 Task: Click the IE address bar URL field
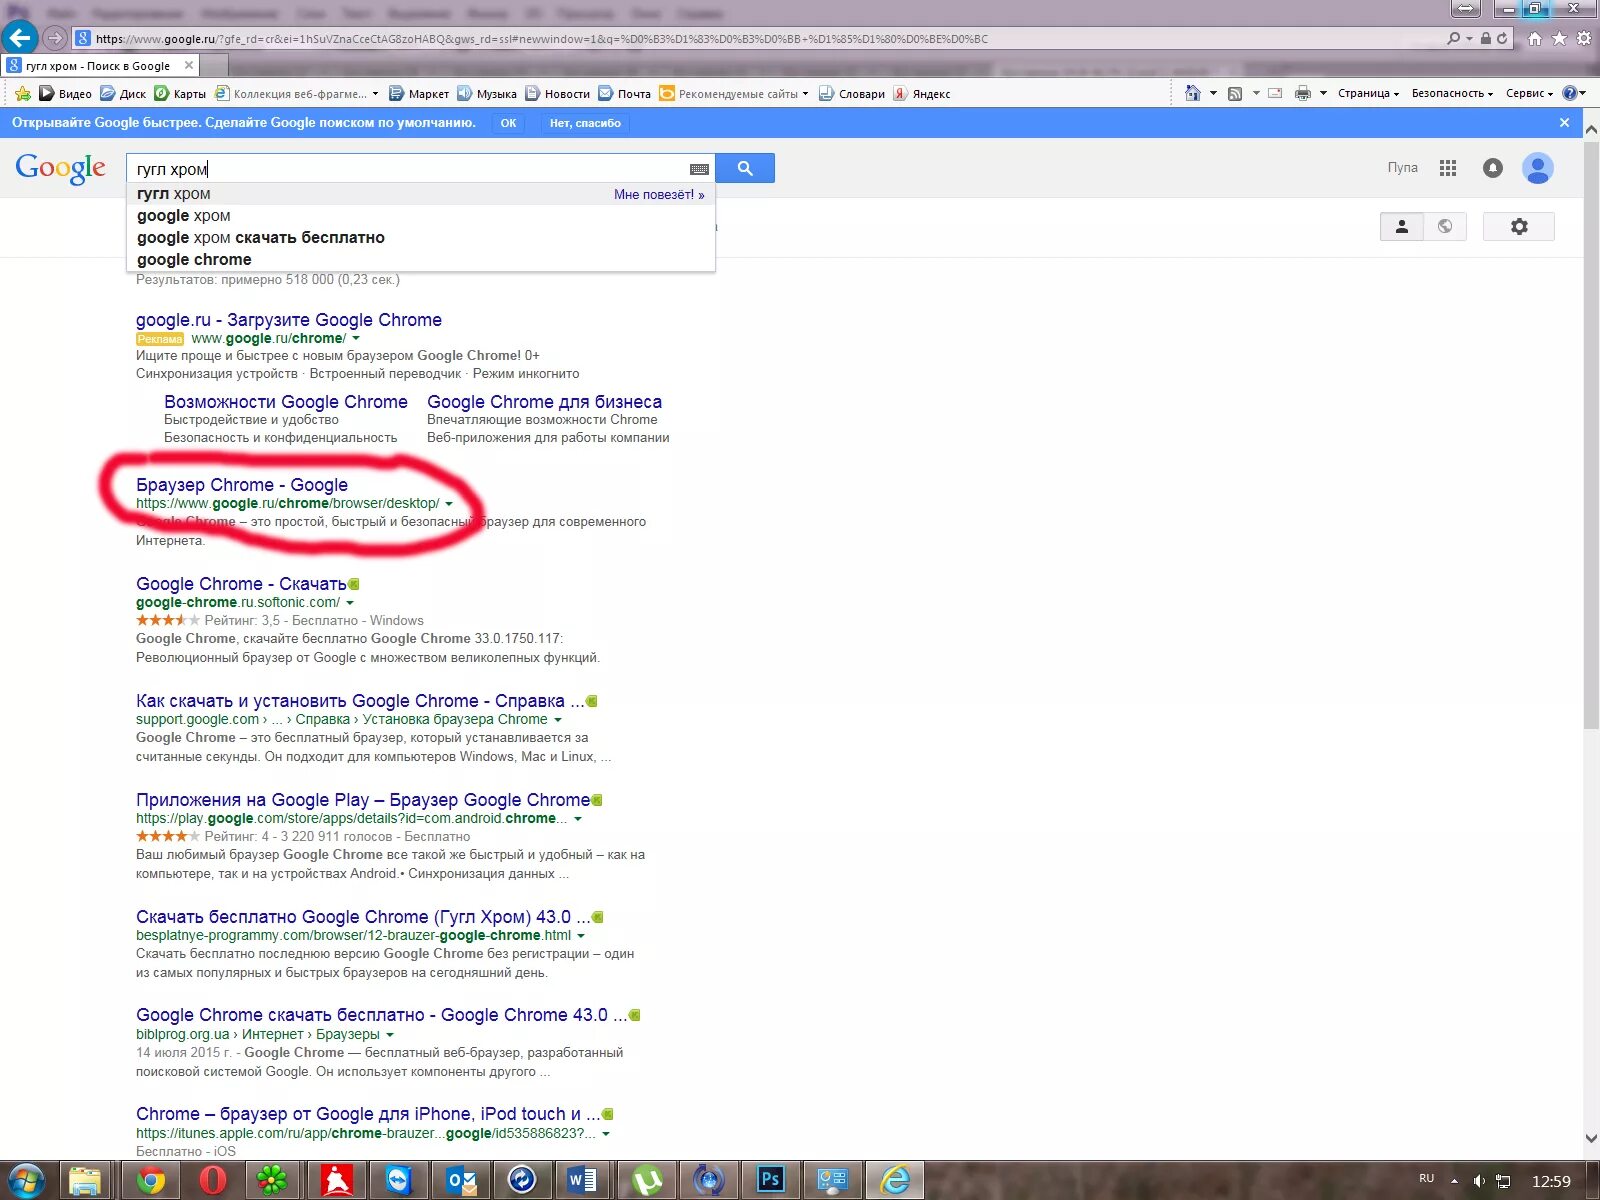pyautogui.click(x=760, y=39)
